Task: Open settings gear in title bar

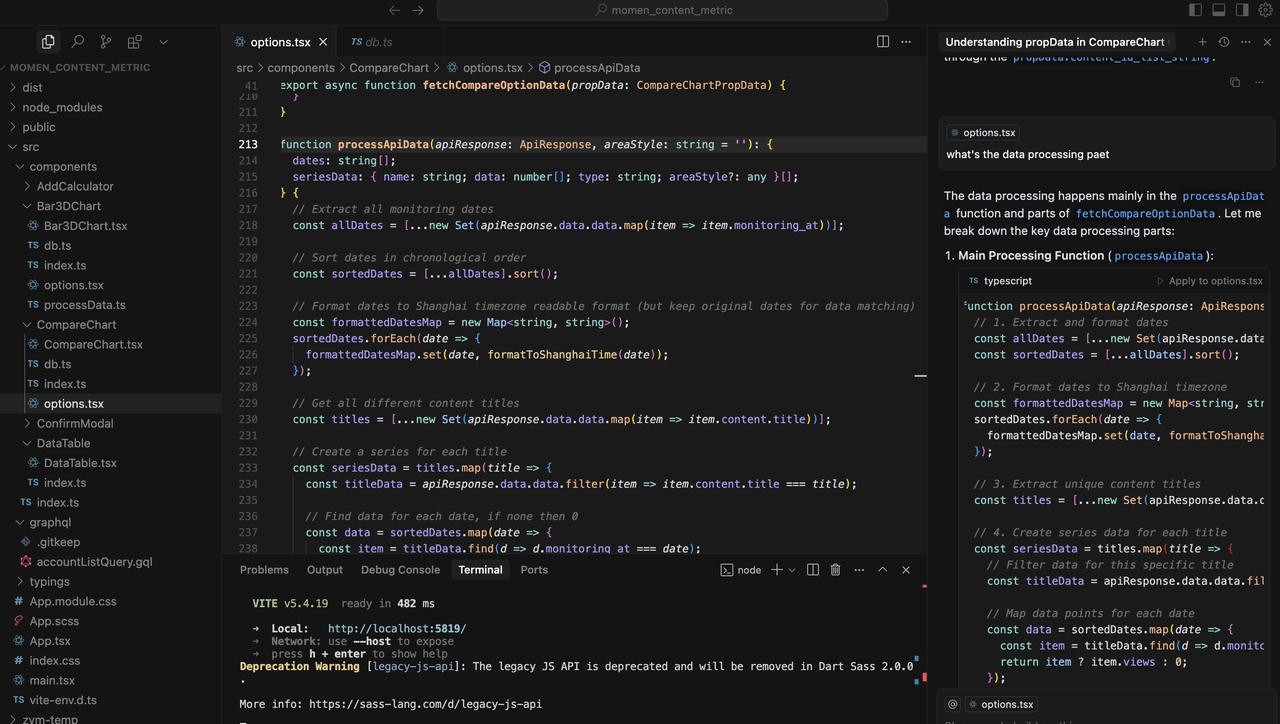Action: pyautogui.click(x=1266, y=10)
